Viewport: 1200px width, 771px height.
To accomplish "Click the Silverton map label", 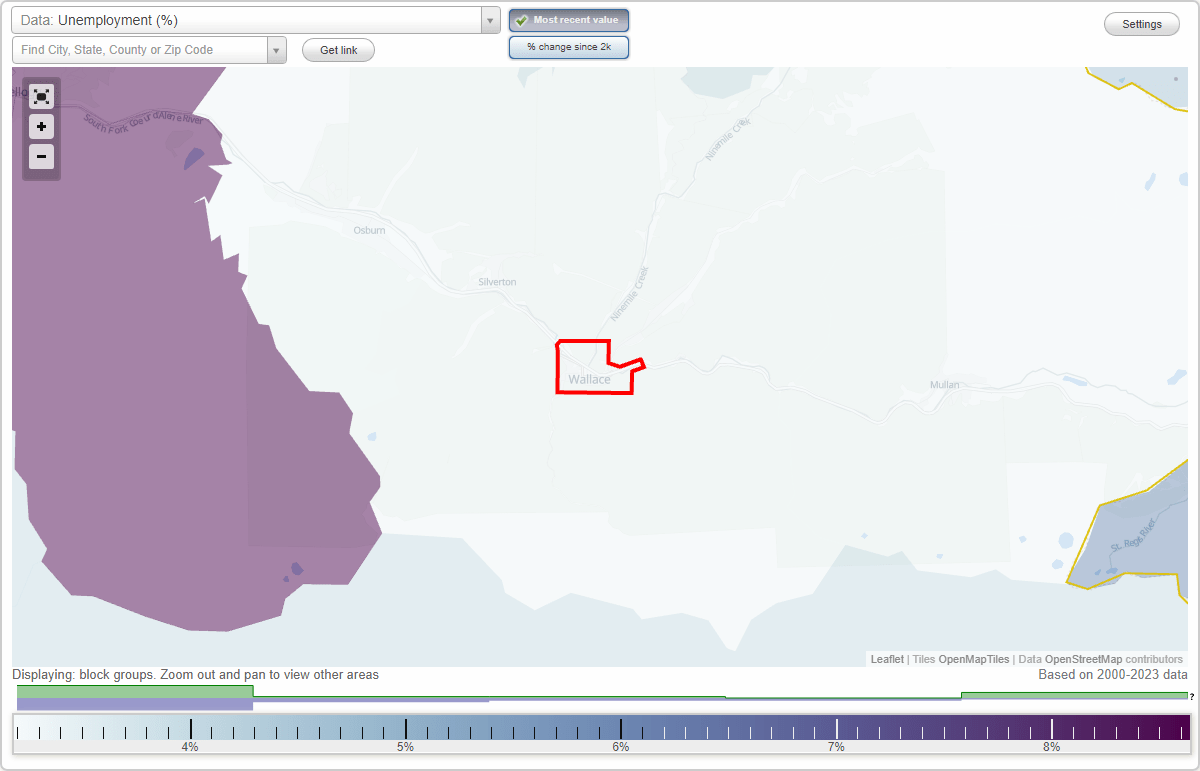I will tap(497, 282).
